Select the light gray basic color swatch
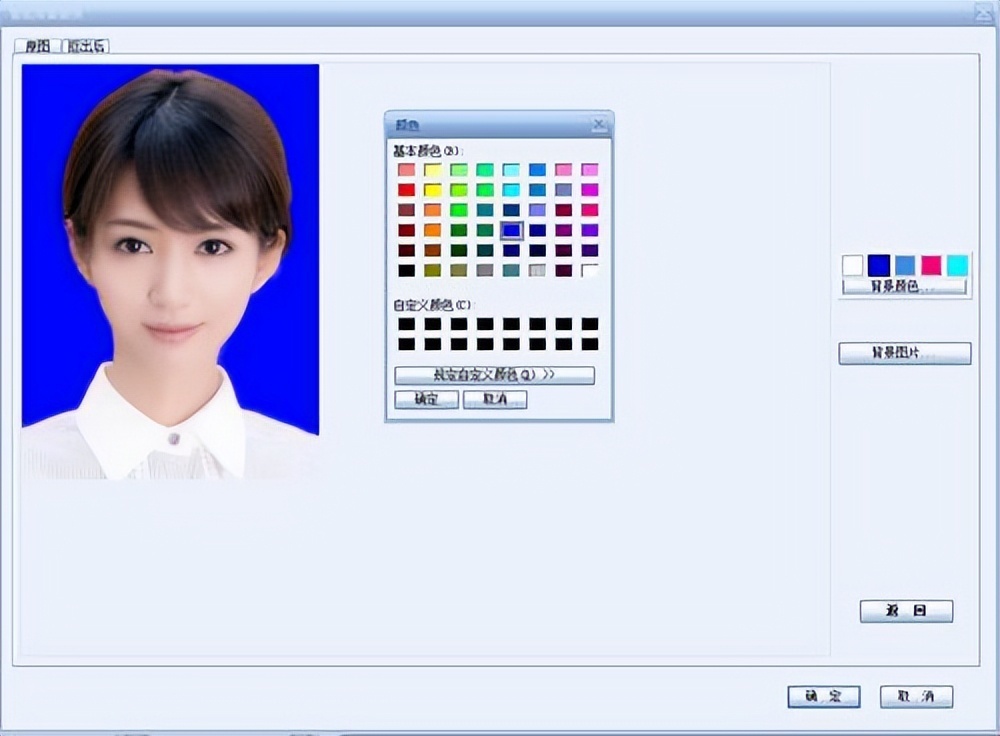 538,270
